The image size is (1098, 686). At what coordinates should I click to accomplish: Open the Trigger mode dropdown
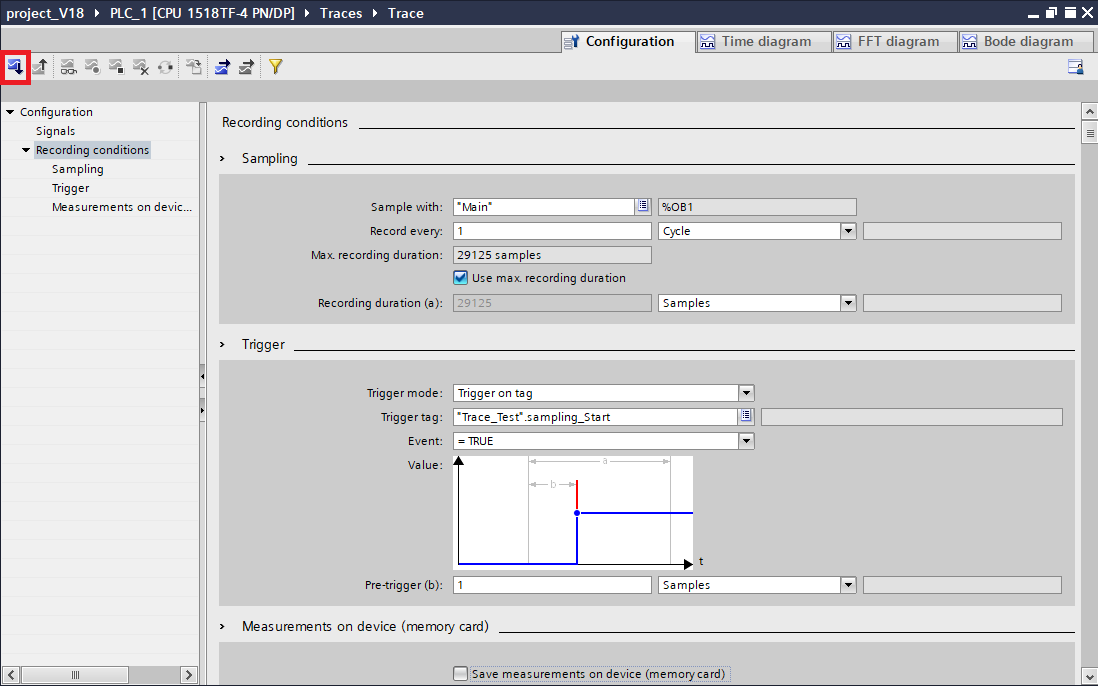[x=746, y=393]
